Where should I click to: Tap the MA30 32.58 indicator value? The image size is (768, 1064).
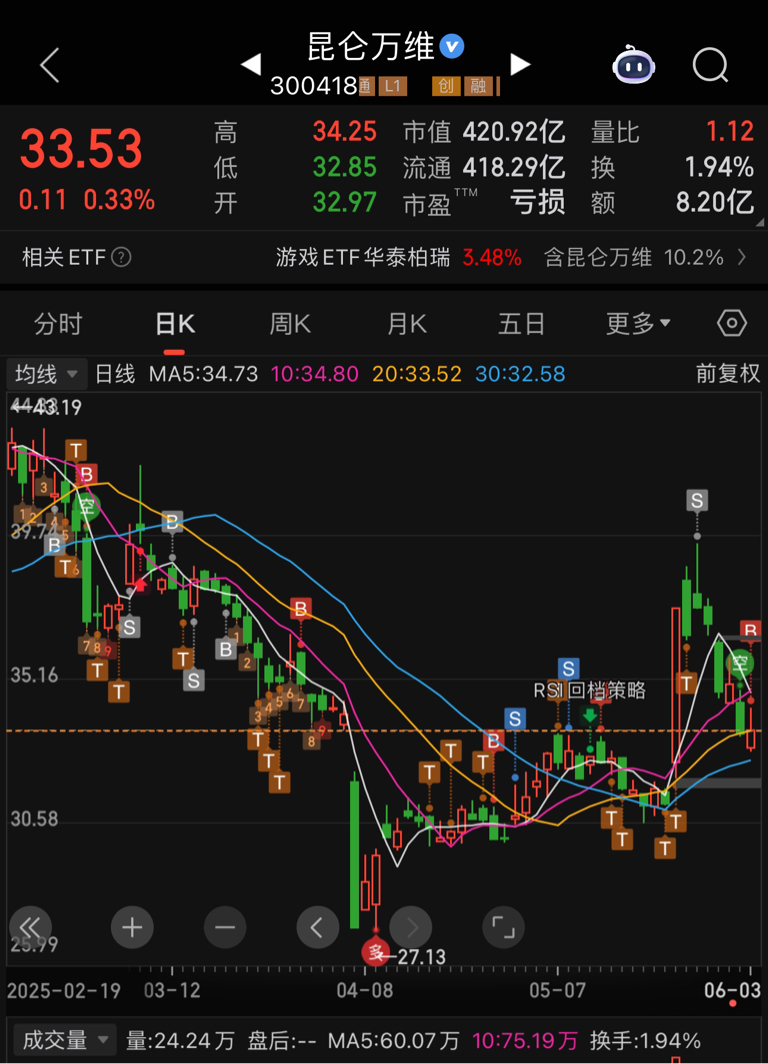pos(520,374)
